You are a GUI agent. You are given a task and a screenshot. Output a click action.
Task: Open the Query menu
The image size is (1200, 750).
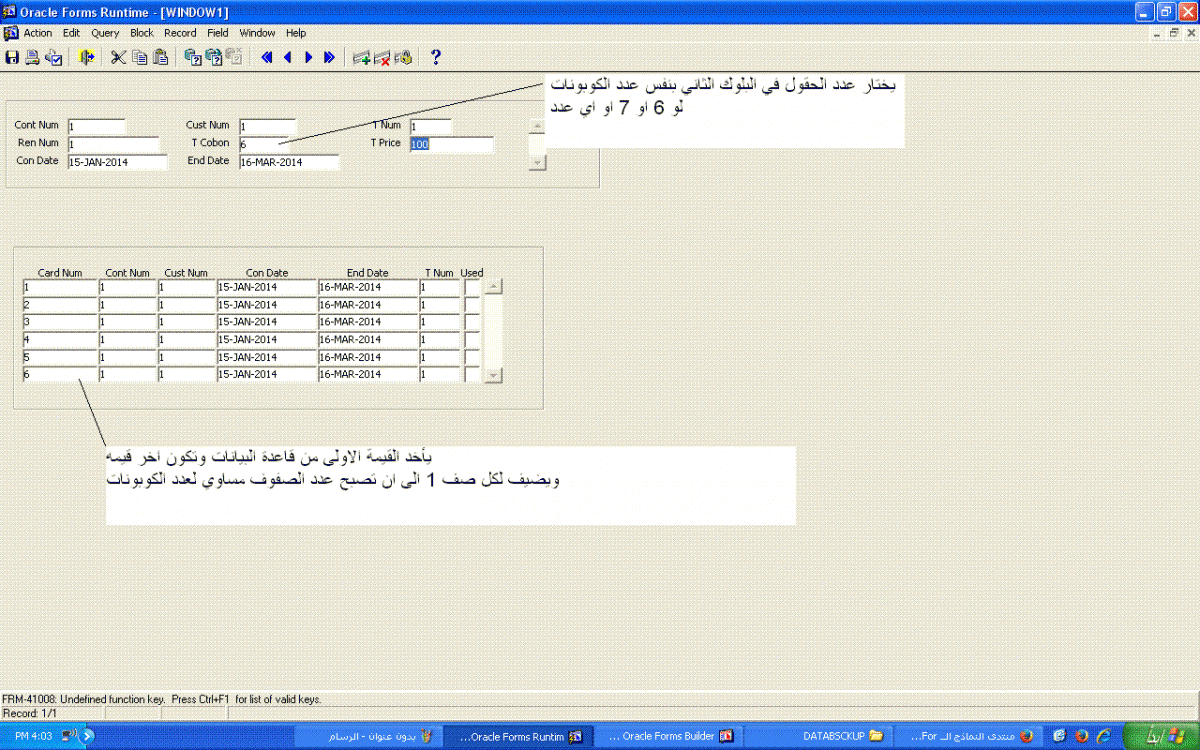(105, 33)
